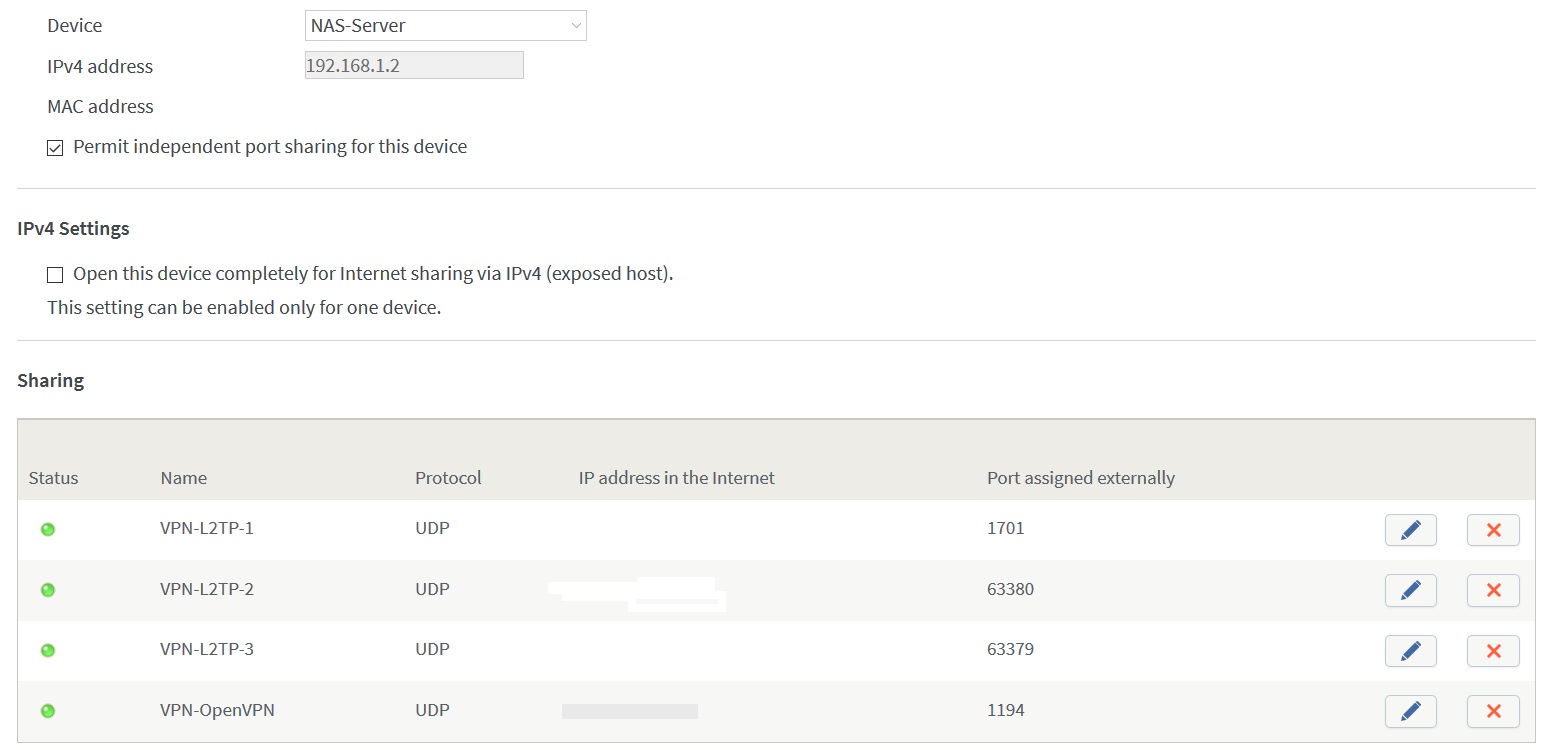Click the green status LED of VPN-OpenVPN
Viewport: 1543px width, 750px height.
point(47,711)
